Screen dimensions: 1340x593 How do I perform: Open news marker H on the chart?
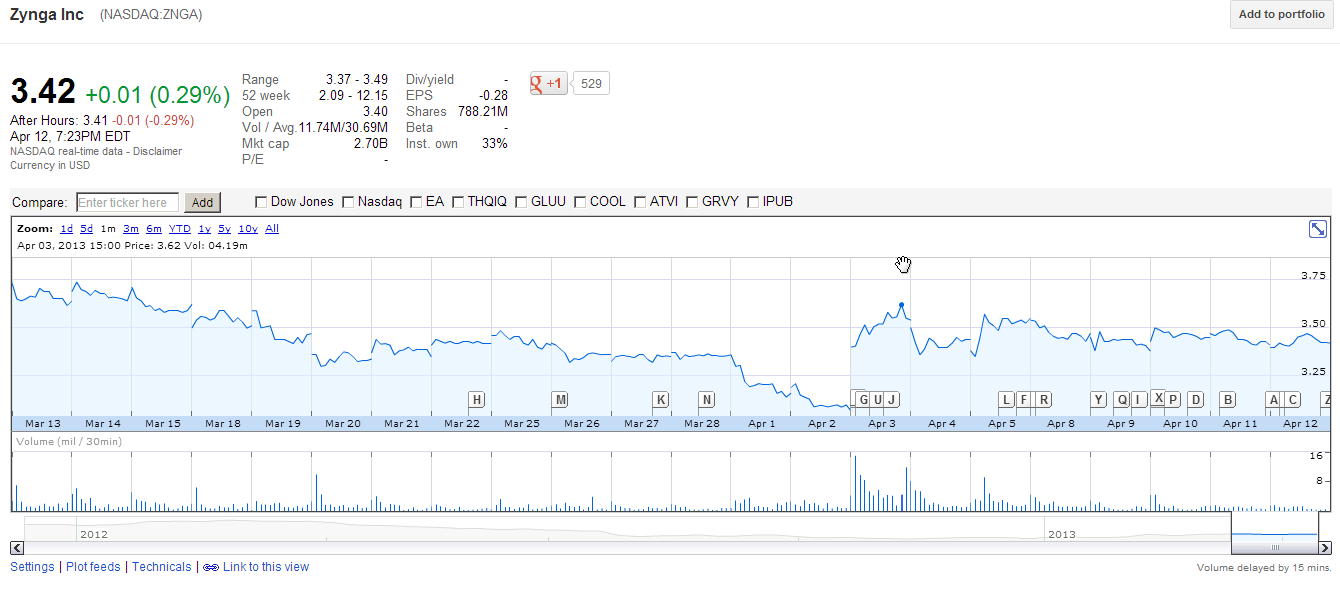pos(477,400)
